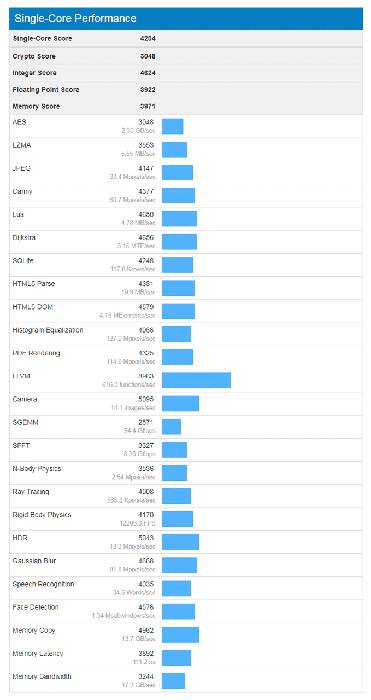Click the Memory Copy result bar
This screenshot has width=371, height=700.
(180, 635)
